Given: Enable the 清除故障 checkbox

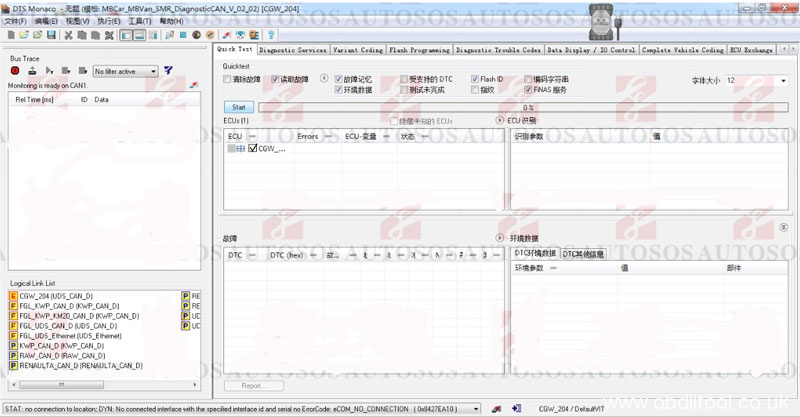Looking at the screenshot, I should point(227,79).
